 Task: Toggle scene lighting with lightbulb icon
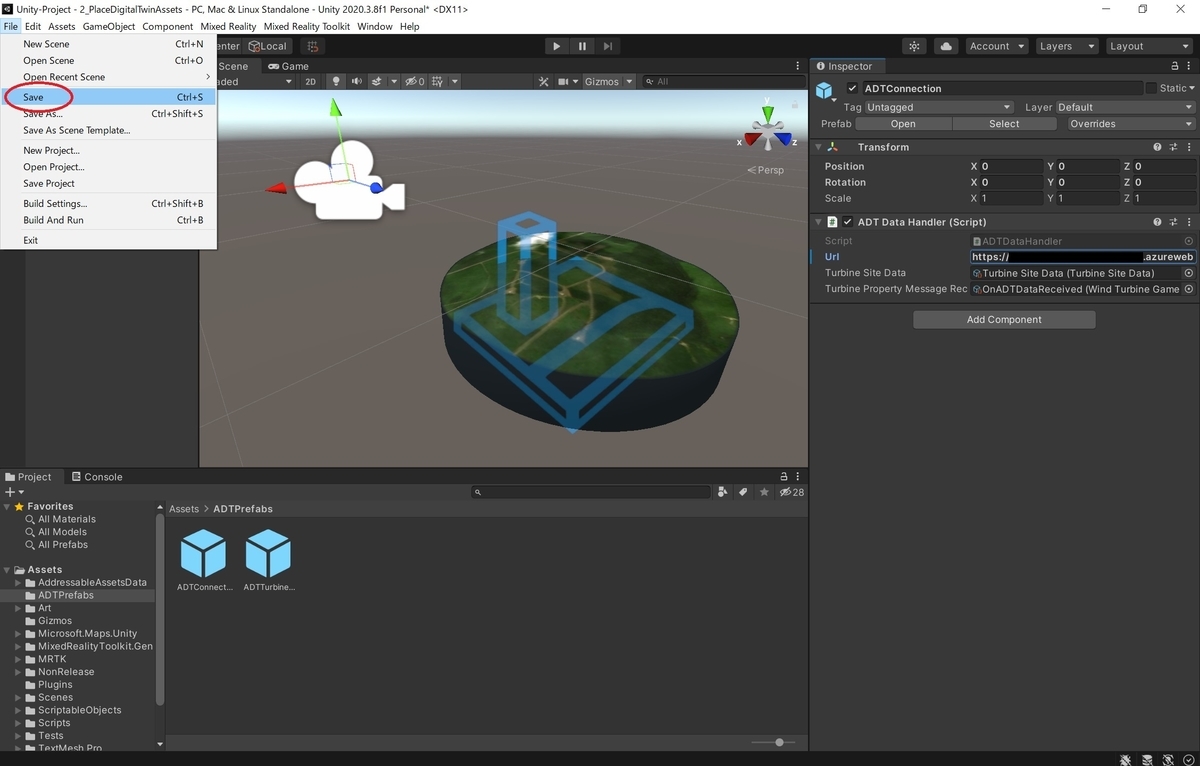(x=336, y=81)
